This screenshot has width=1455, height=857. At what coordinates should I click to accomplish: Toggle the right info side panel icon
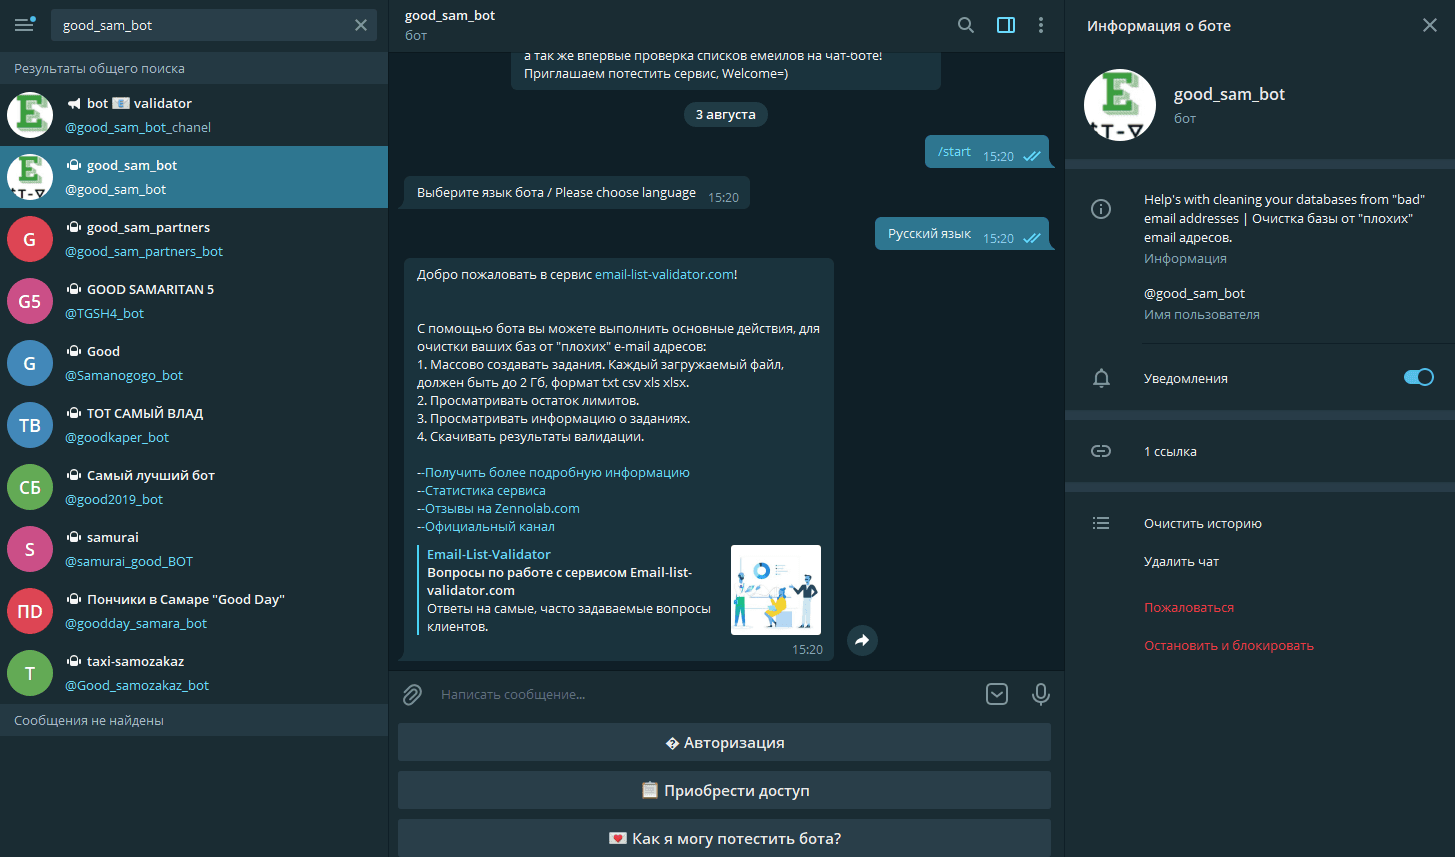1006,25
